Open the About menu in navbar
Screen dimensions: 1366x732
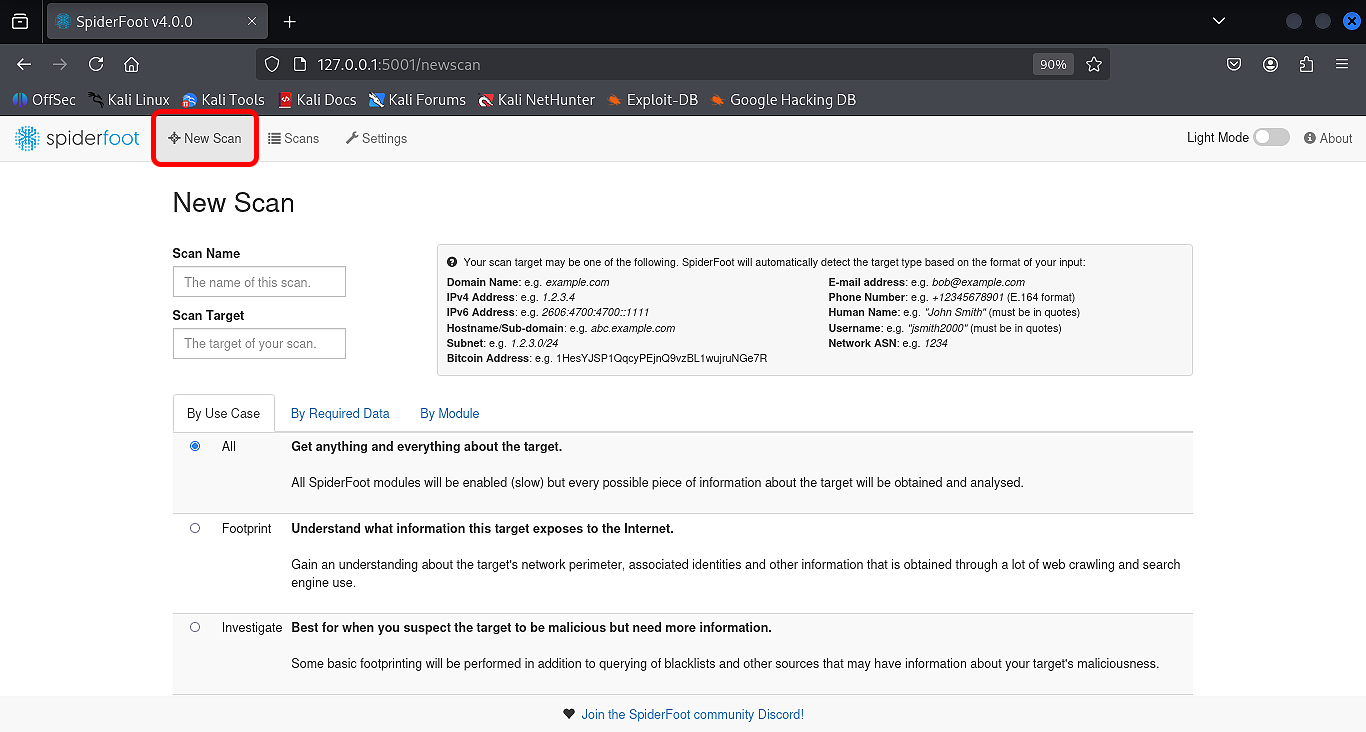pos(1328,138)
